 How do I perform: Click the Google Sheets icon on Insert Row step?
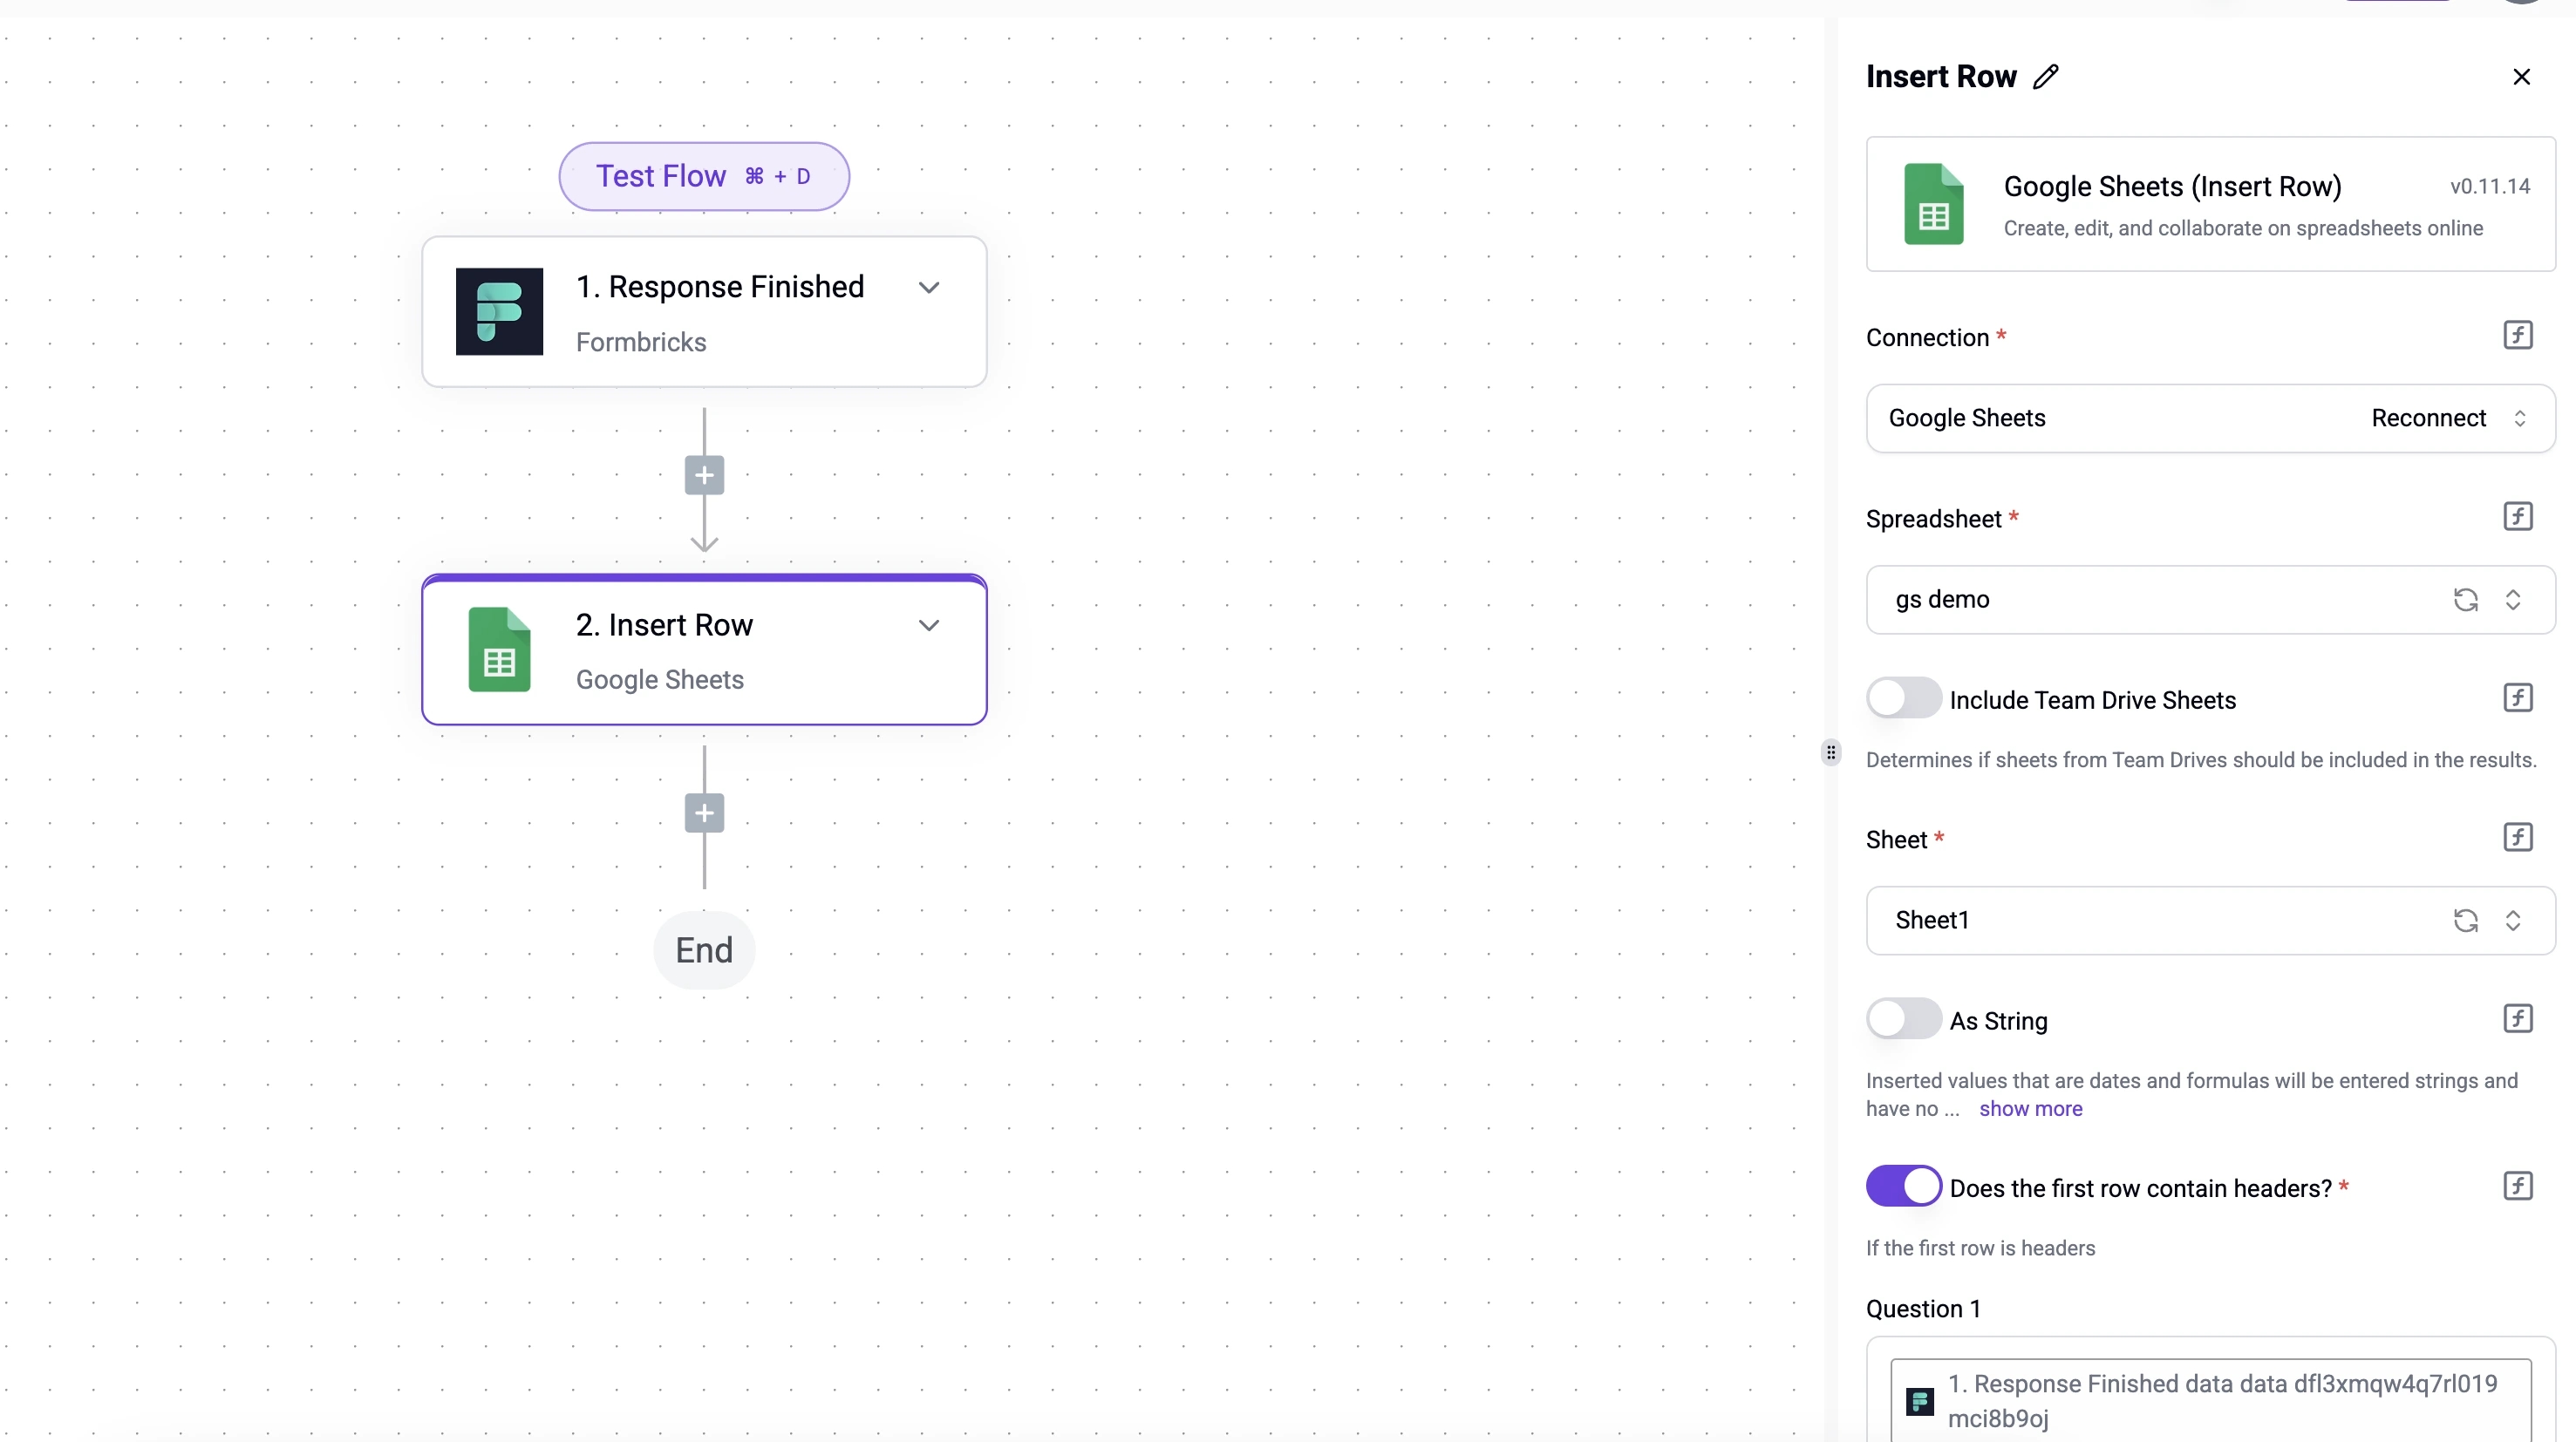coord(499,649)
